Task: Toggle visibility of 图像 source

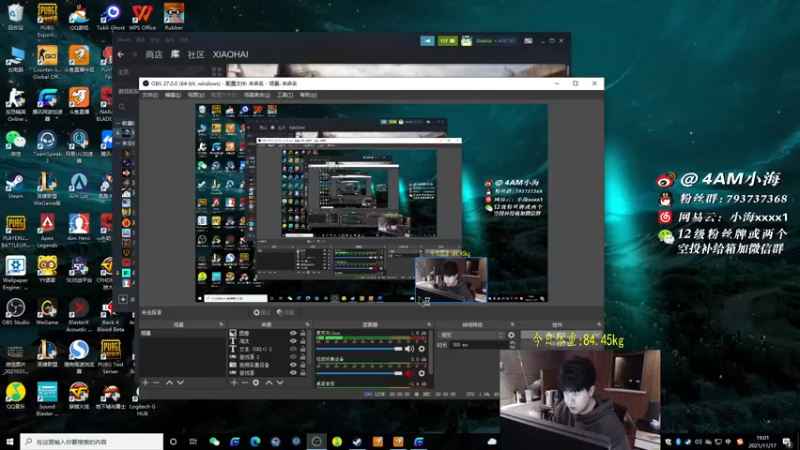Action: 293,333
